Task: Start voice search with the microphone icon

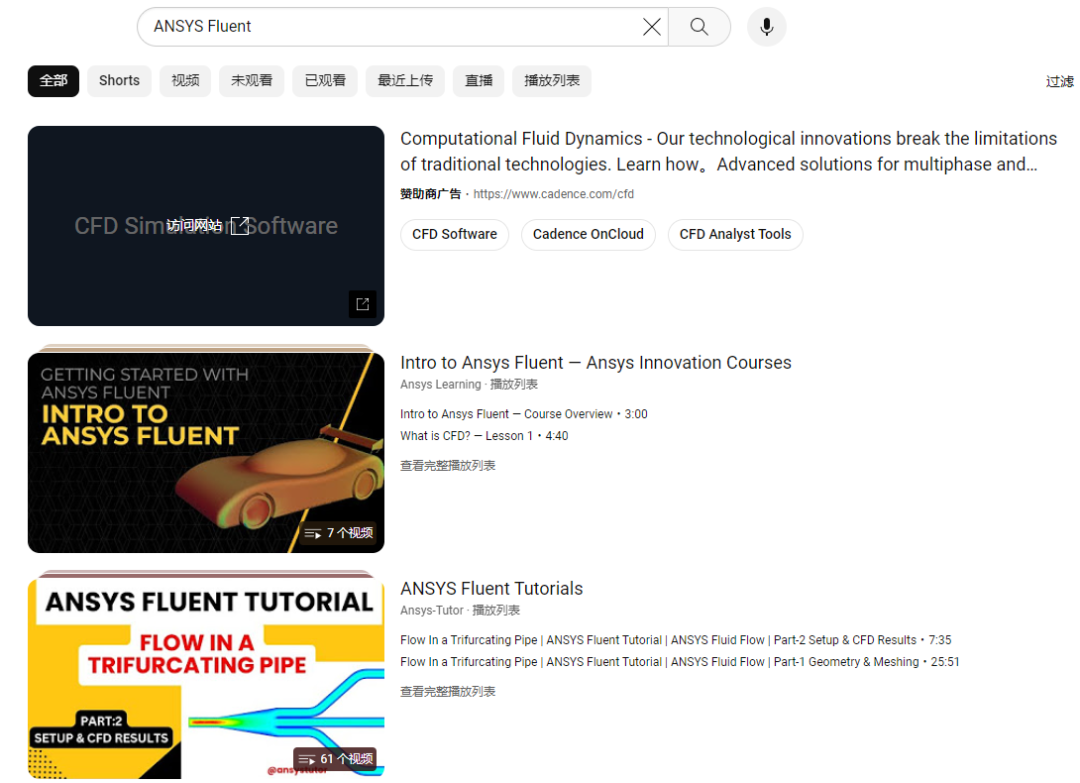Action: coord(767,27)
